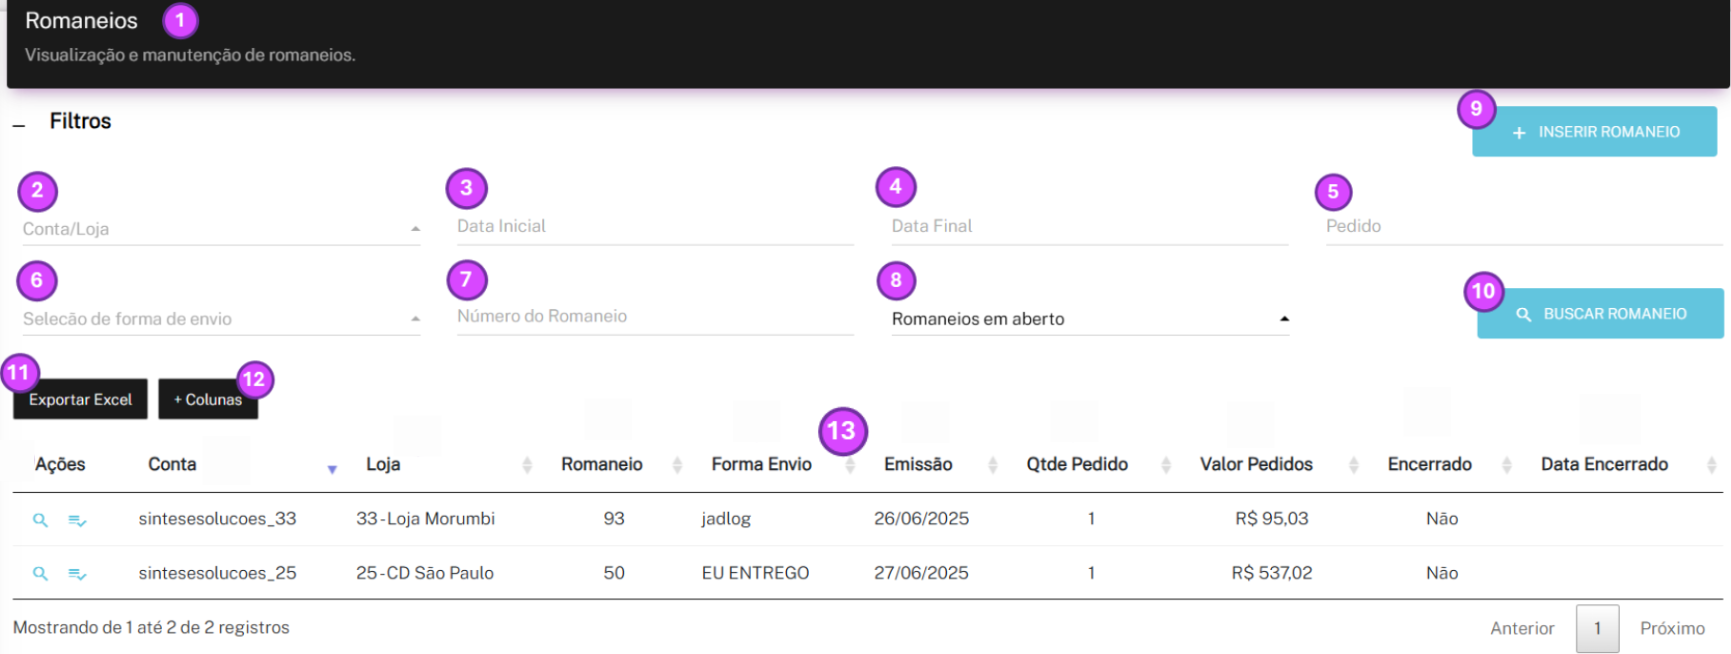Go to the Próximo page
The image size is (1731, 654).
[x=1672, y=629]
